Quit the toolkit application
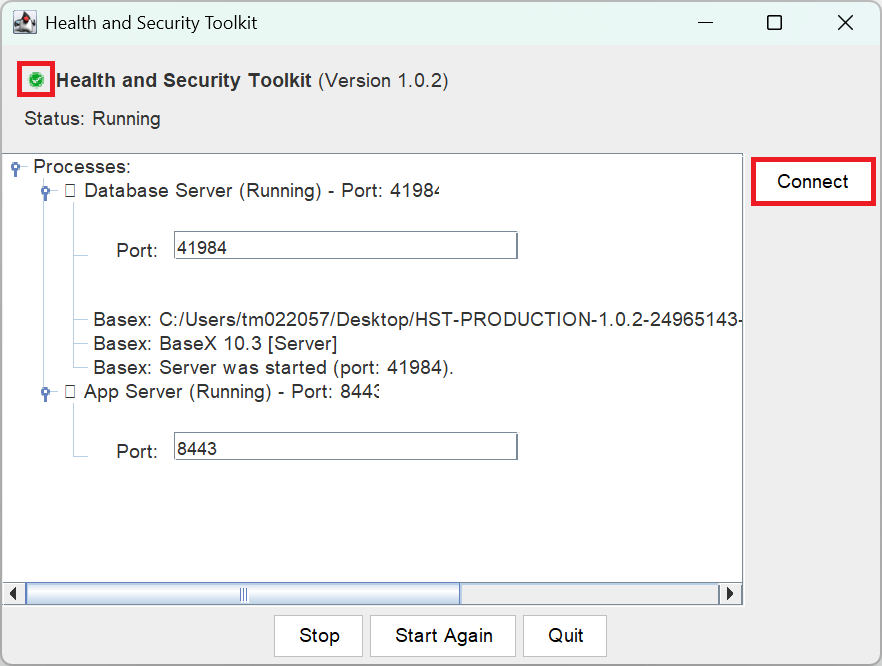Image resolution: width=882 pixels, height=666 pixels. coord(565,635)
